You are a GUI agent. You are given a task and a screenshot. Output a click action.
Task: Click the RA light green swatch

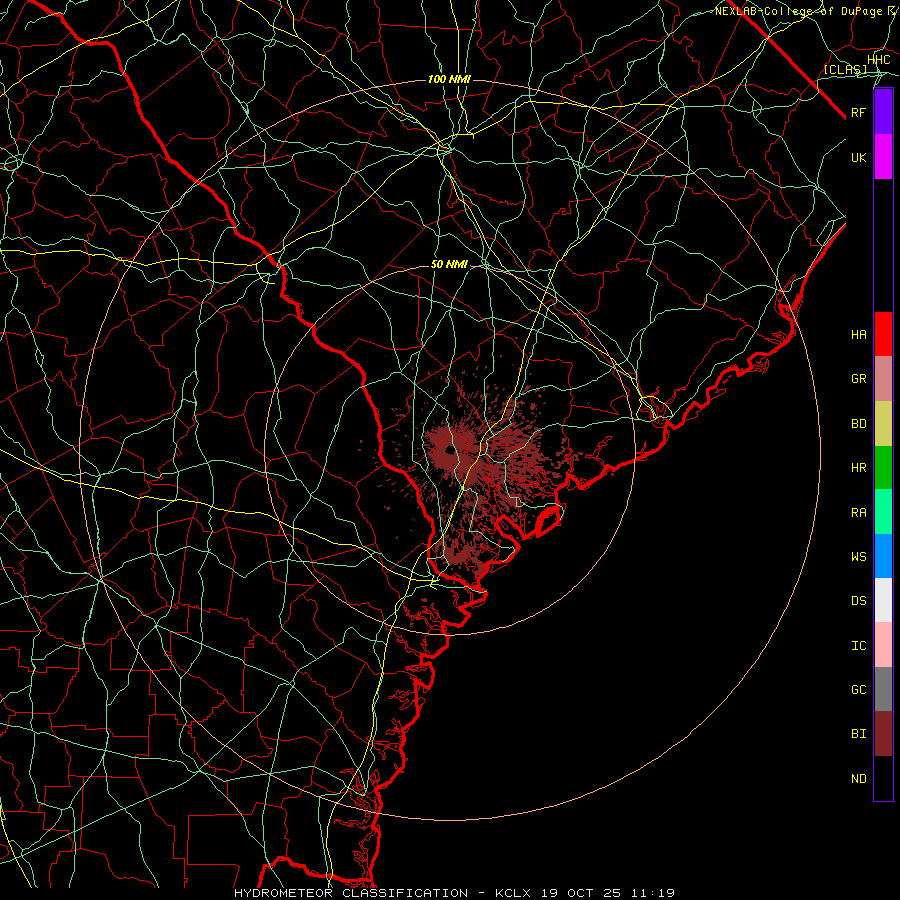click(883, 512)
